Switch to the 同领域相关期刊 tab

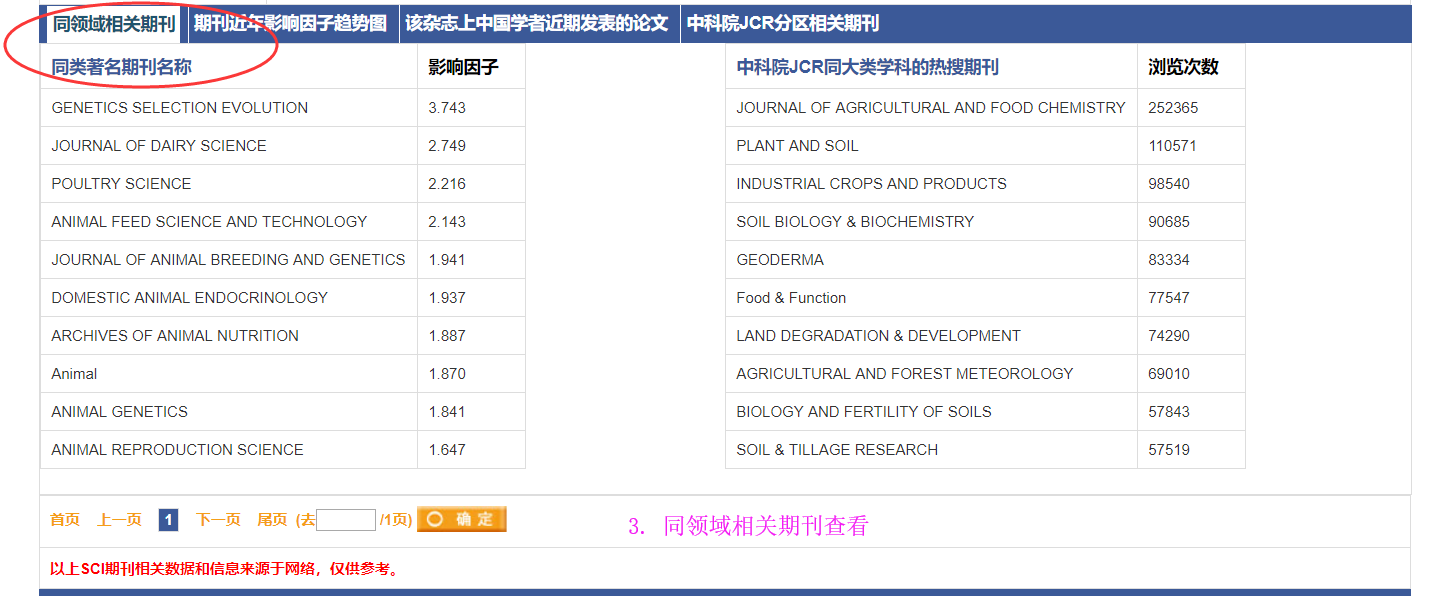click(x=114, y=24)
